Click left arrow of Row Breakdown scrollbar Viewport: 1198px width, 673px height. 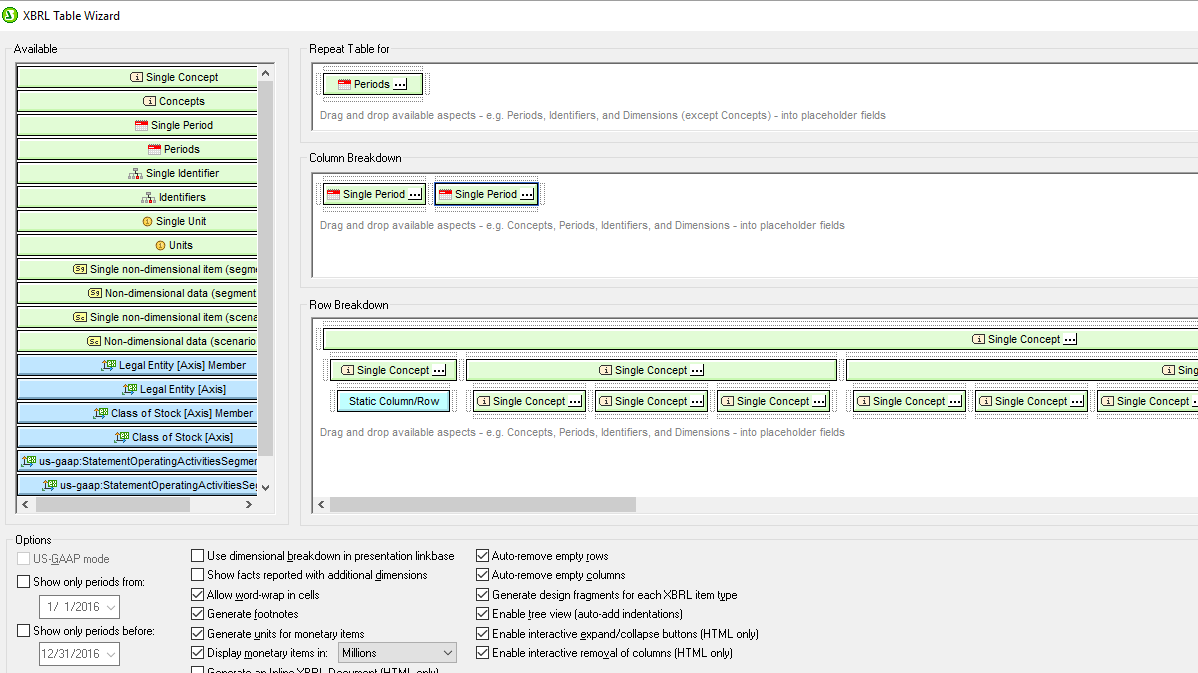tap(321, 504)
